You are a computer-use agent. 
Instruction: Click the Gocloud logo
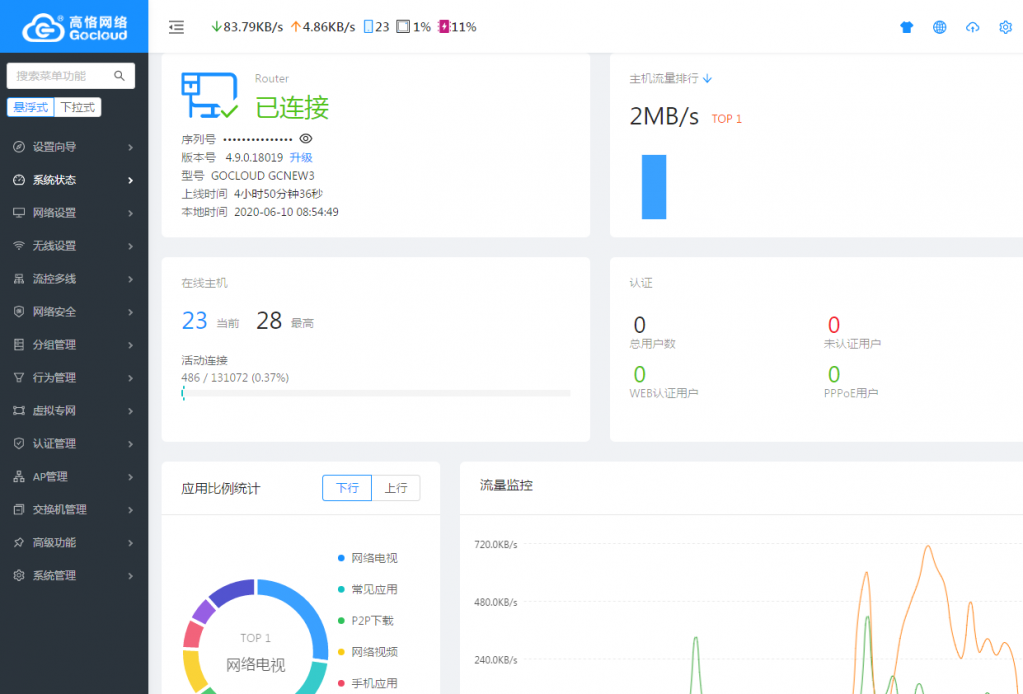point(74,27)
